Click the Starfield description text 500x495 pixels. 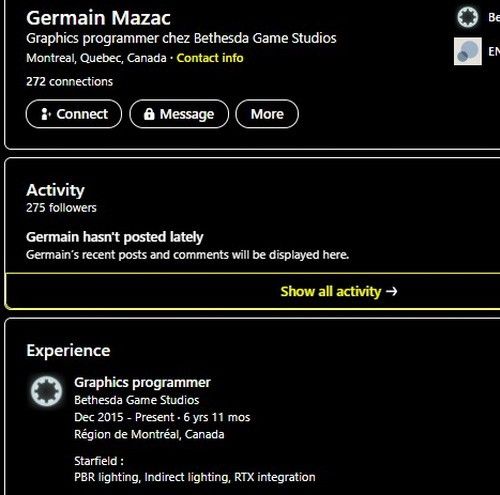pos(195,469)
